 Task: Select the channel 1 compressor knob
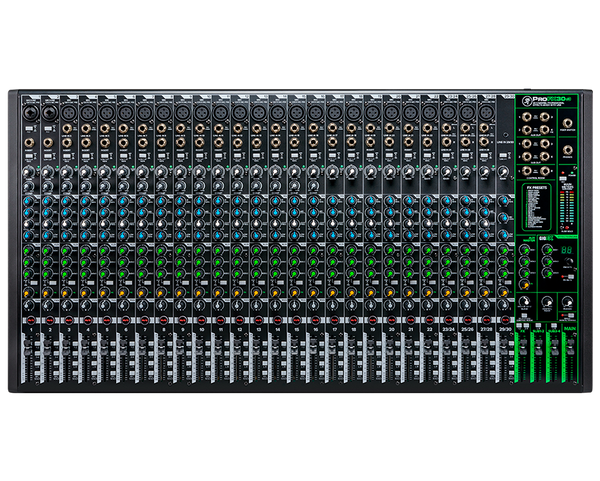click(29, 187)
